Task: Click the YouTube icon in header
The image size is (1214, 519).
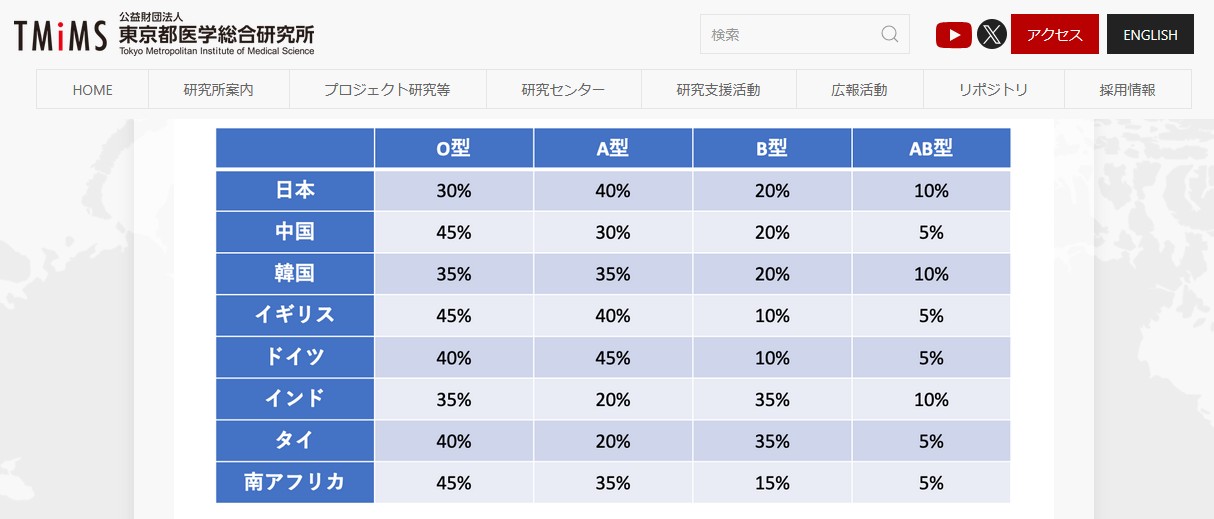Action: click(x=953, y=35)
